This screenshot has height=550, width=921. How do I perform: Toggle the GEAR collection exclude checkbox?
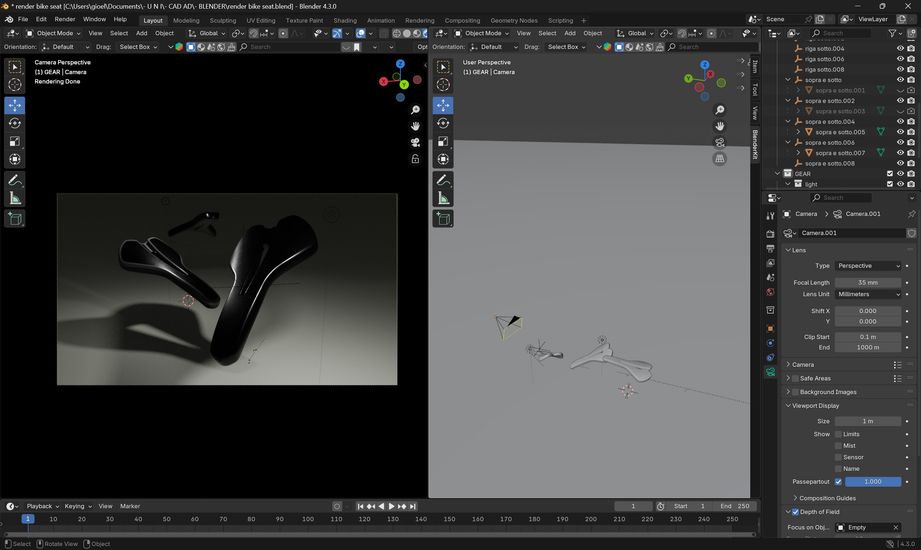point(889,174)
